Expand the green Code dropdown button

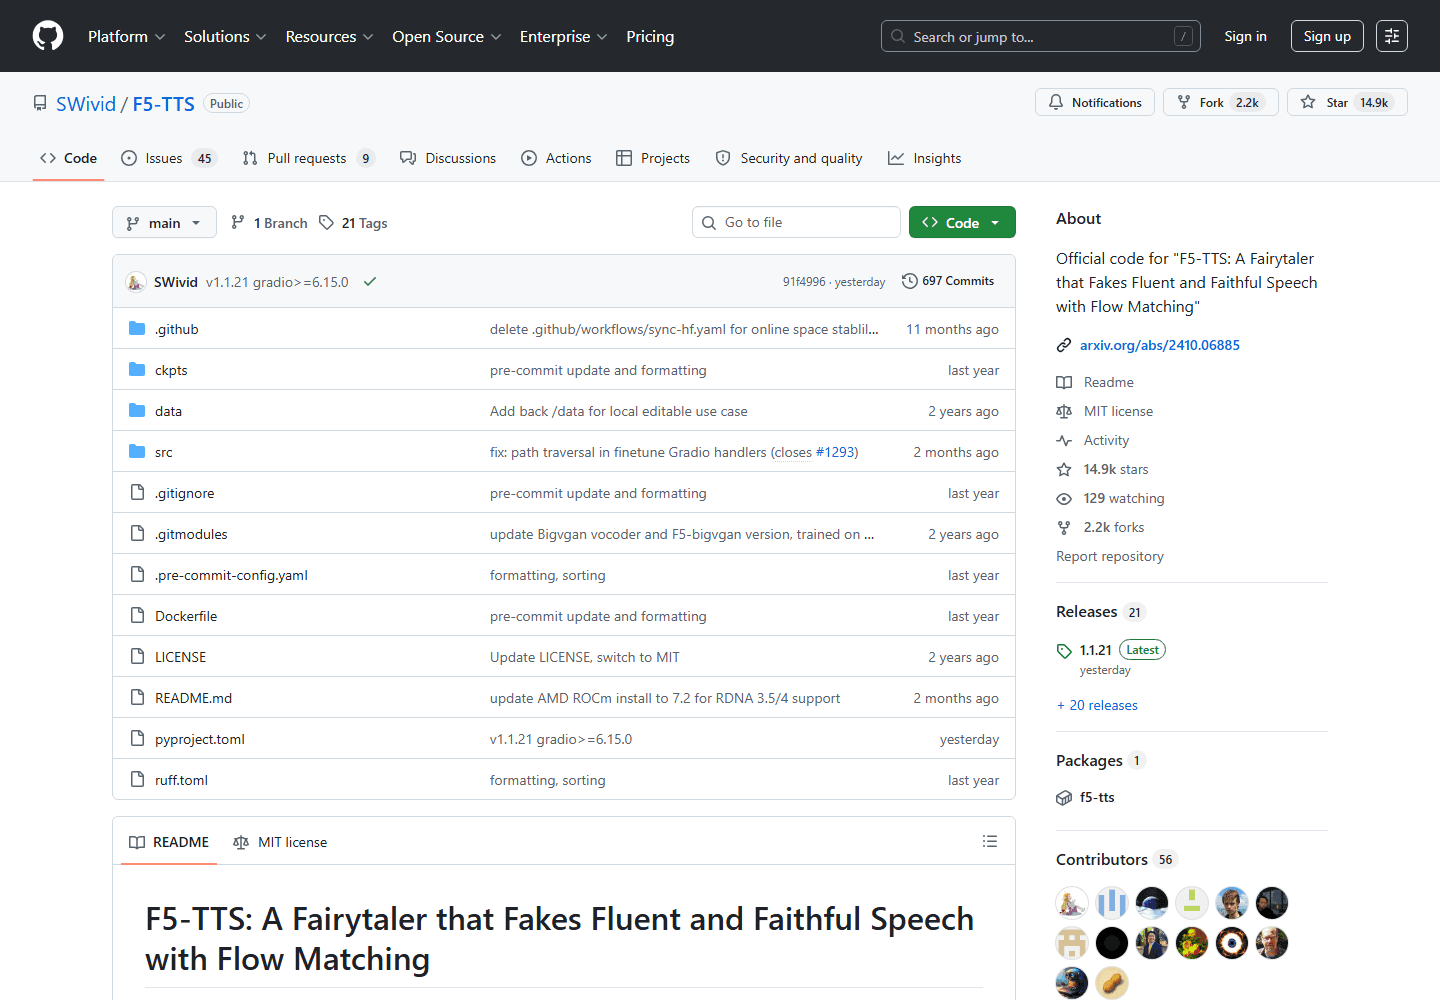(962, 223)
